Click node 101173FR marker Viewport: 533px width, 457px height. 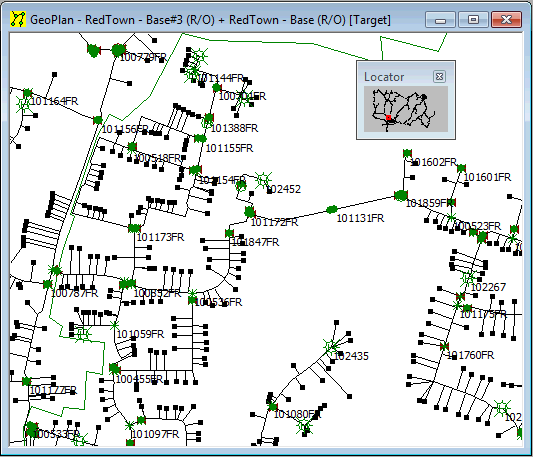(x=134, y=228)
